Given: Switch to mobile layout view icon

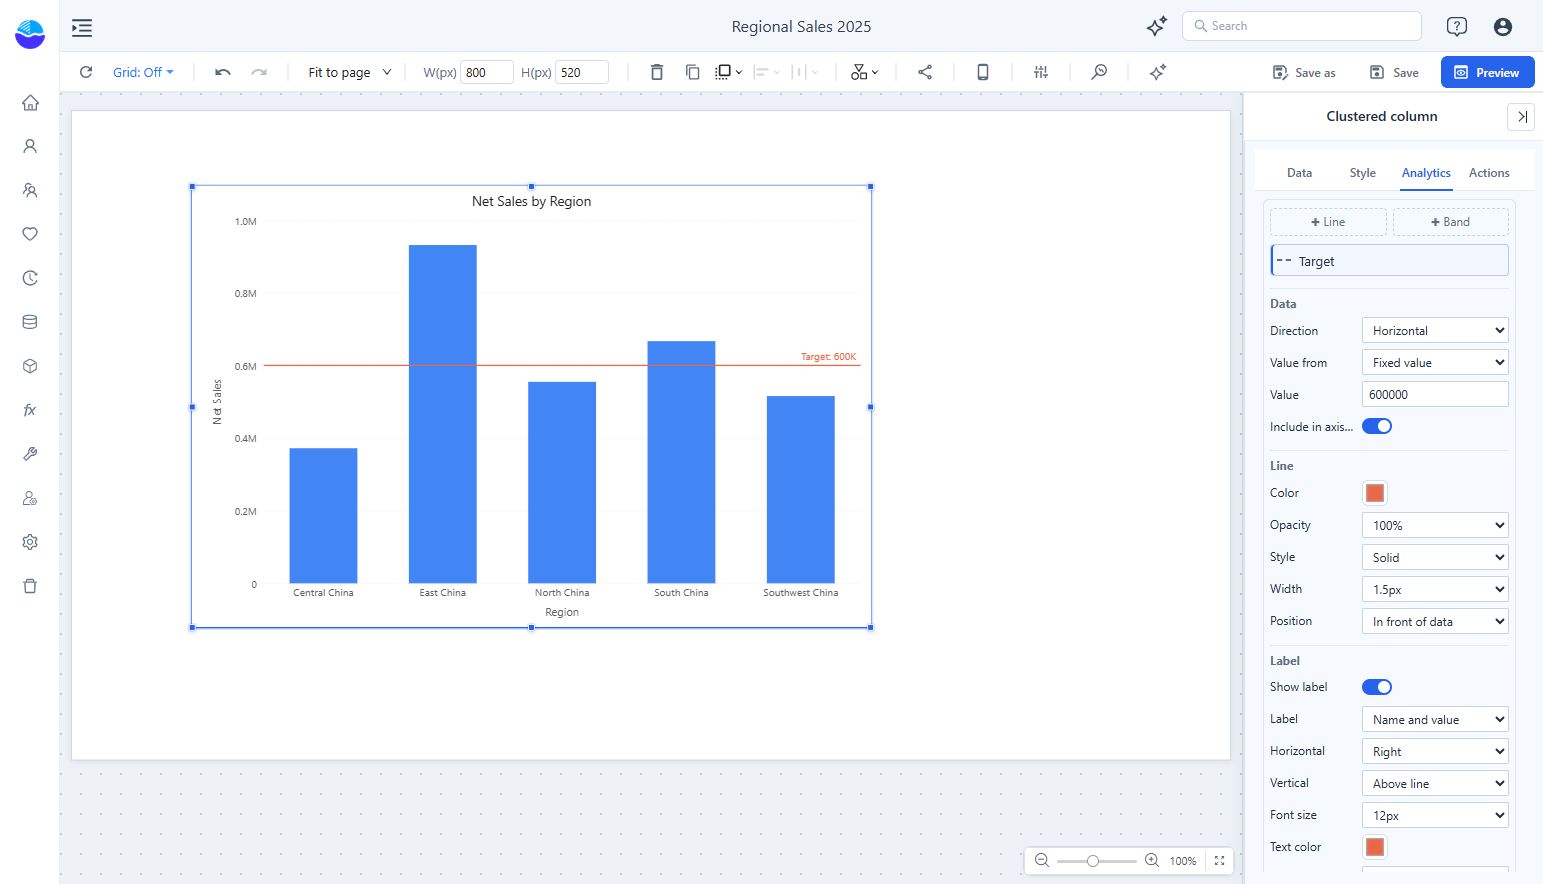Looking at the screenshot, I should coord(983,72).
